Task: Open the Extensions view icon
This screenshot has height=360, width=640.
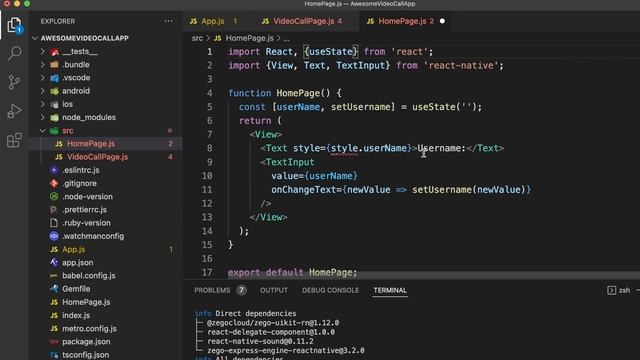Action: tap(14, 140)
